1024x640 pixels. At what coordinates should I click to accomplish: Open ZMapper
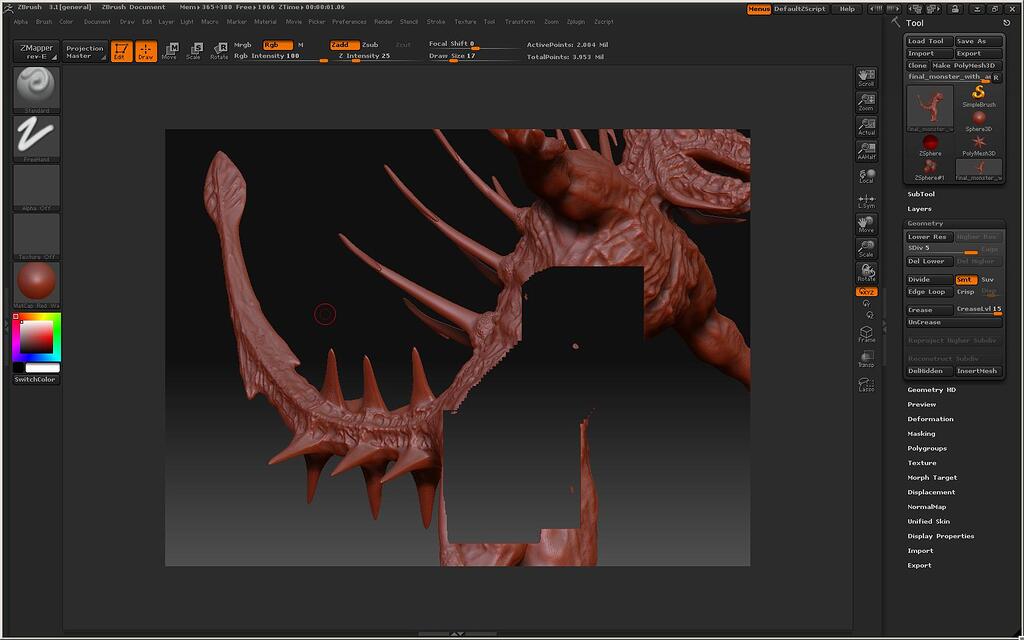(x=35, y=49)
